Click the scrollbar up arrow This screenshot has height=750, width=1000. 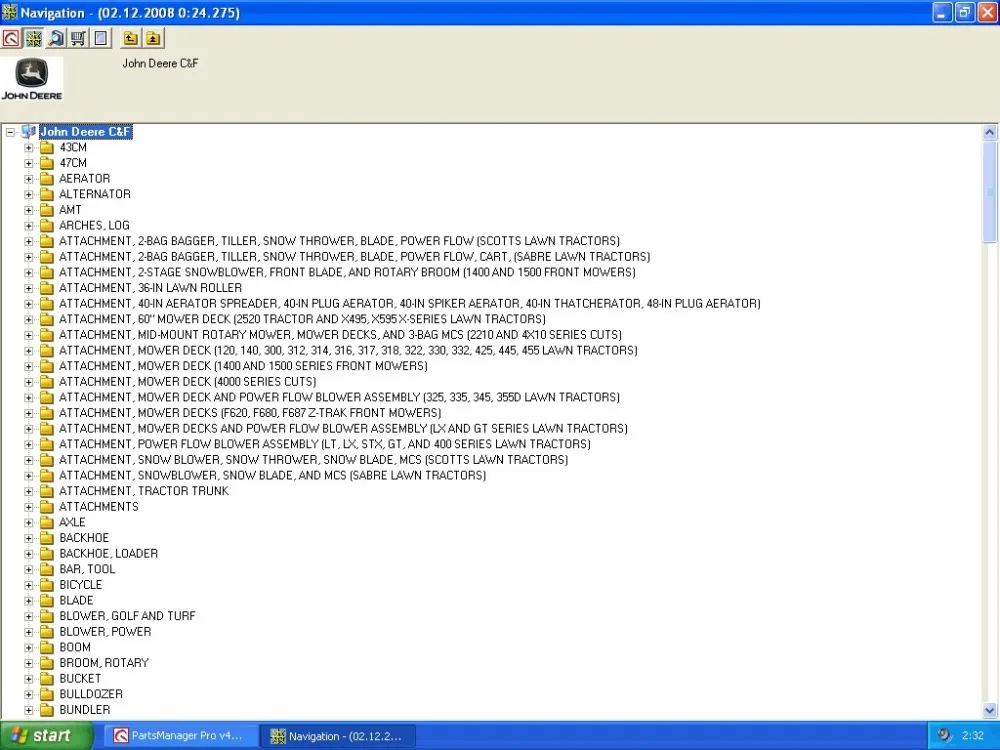(989, 133)
